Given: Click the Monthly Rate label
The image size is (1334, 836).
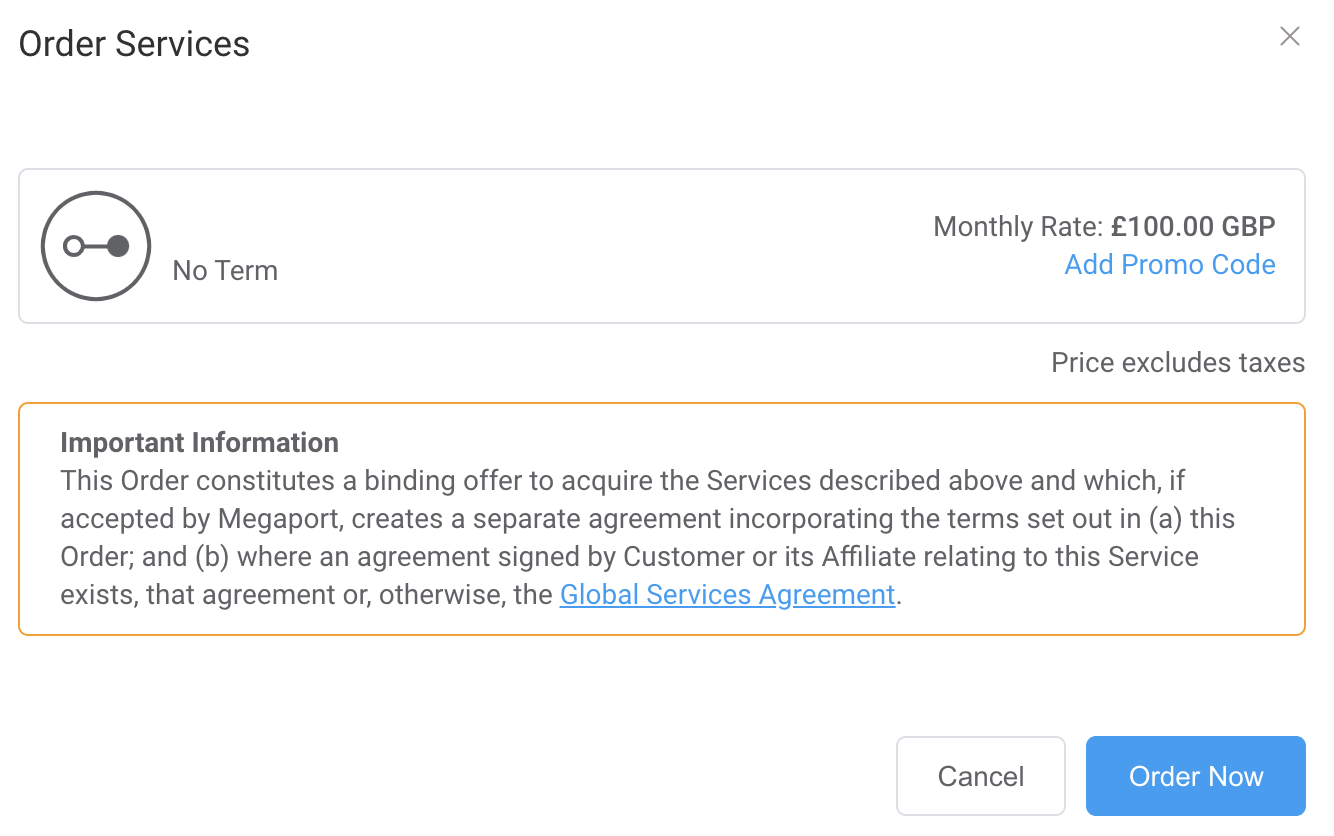Looking at the screenshot, I should (1019, 227).
